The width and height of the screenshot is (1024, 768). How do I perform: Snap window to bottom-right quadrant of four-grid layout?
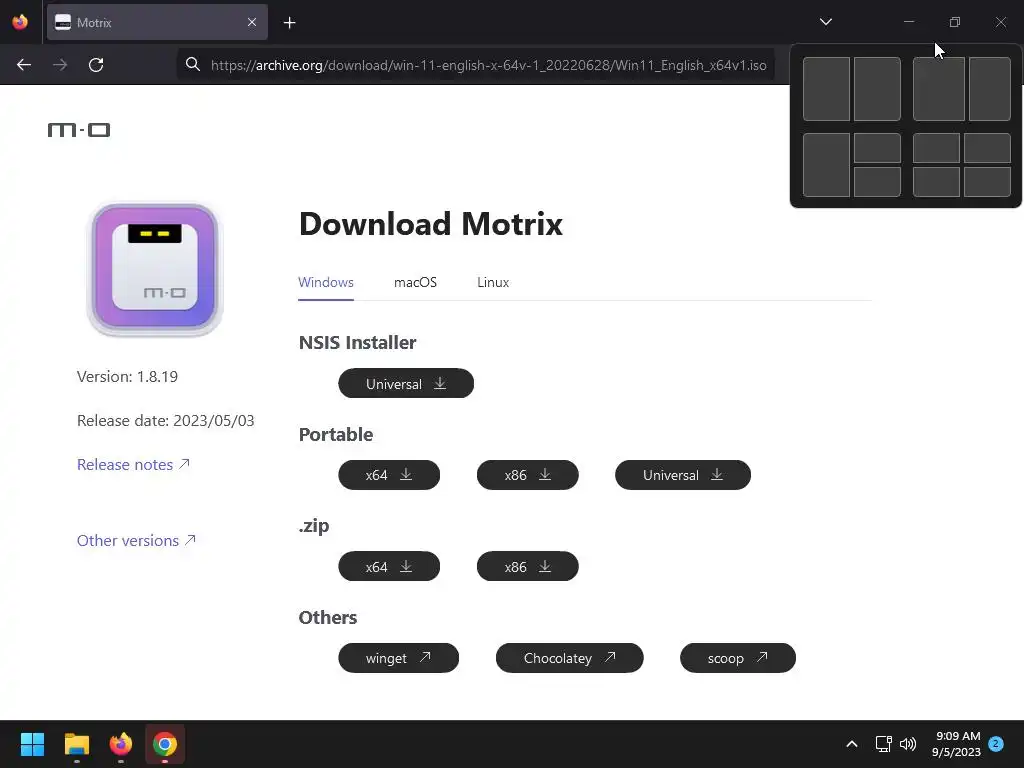987,182
